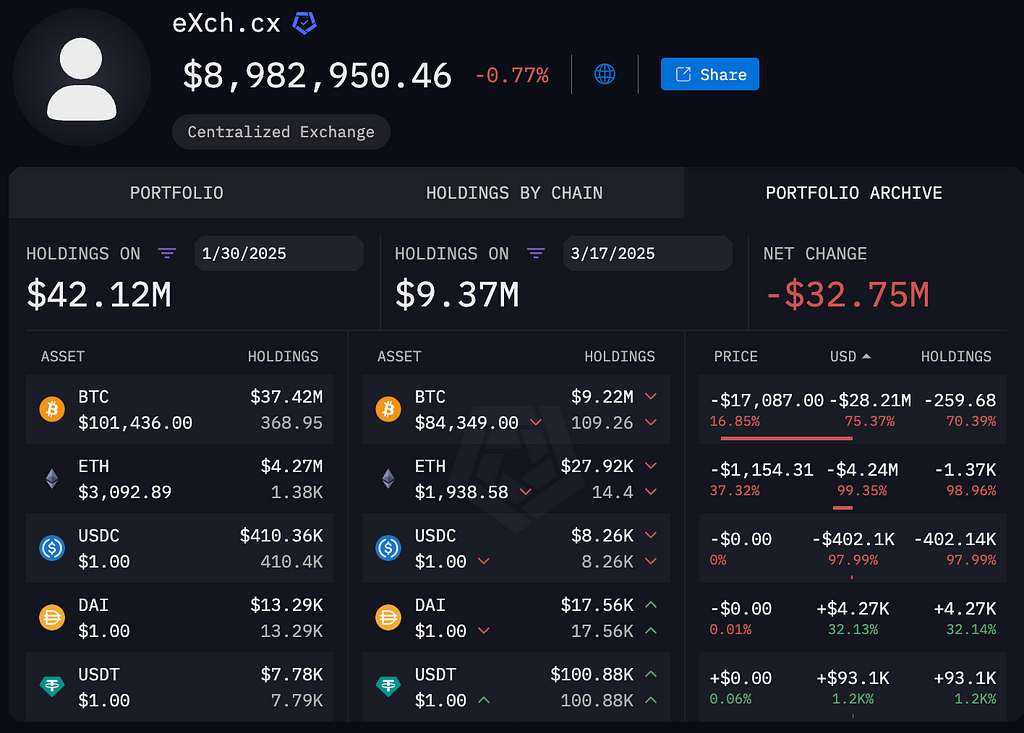Click the verified badge beside eXch.cx

click(304, 23)
